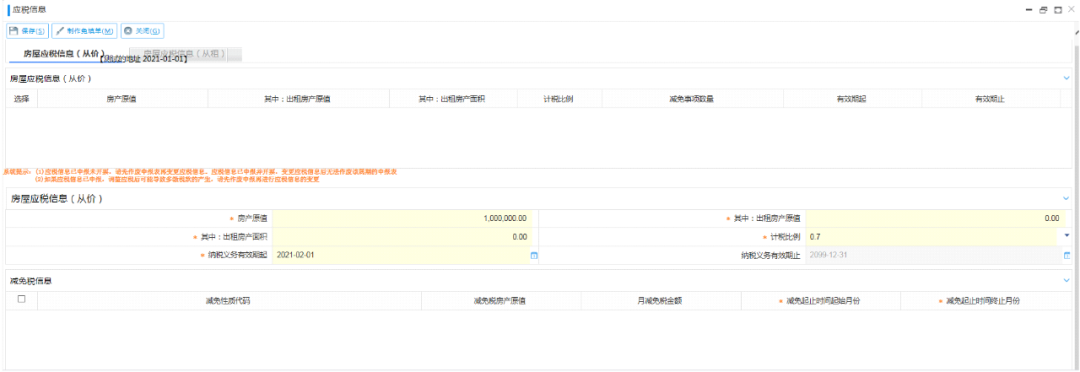Viewport: 1080px width, 372px height.
Task: Click the 月减免税金额 column header
Action: pyautogui.click(x=661, y=301)
